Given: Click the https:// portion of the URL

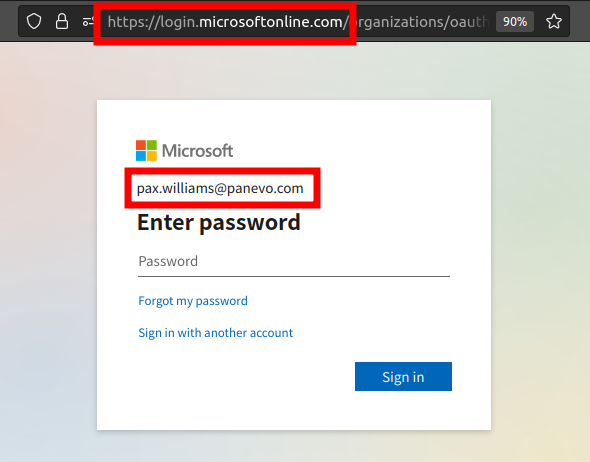Looking at the screenshot, I should (x=134, y=22).
